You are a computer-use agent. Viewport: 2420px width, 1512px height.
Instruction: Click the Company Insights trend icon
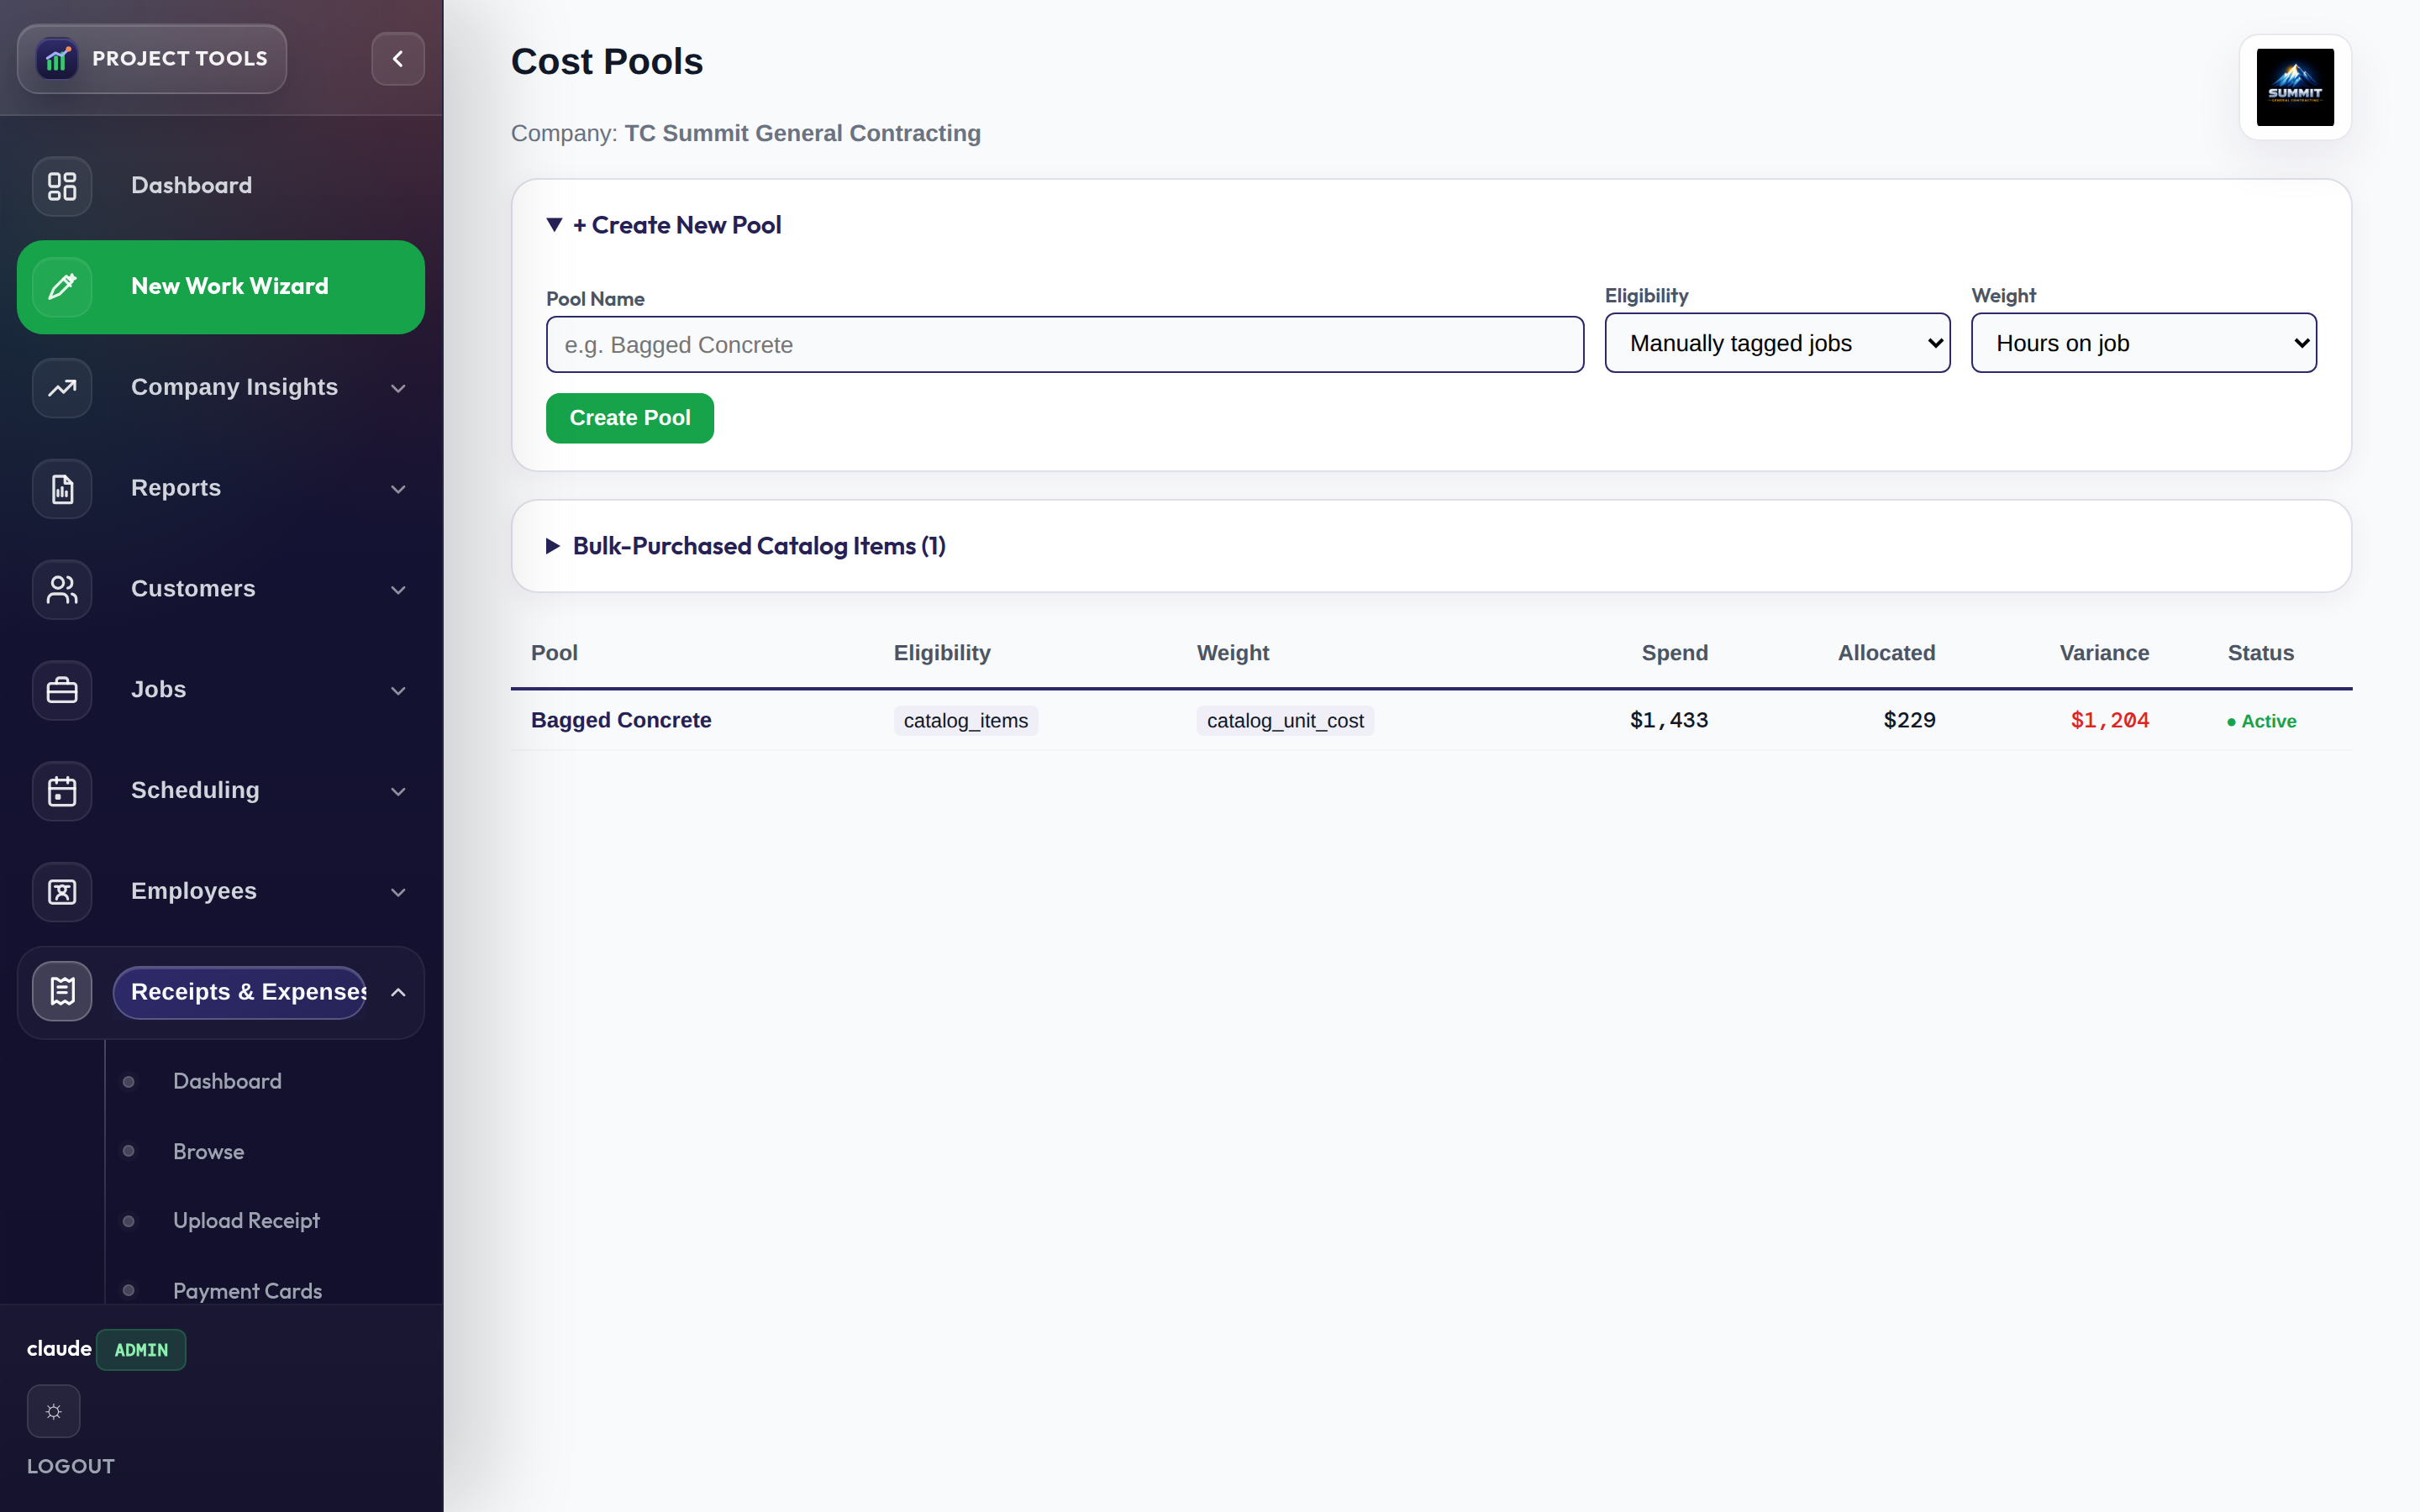tap(62, 388)
